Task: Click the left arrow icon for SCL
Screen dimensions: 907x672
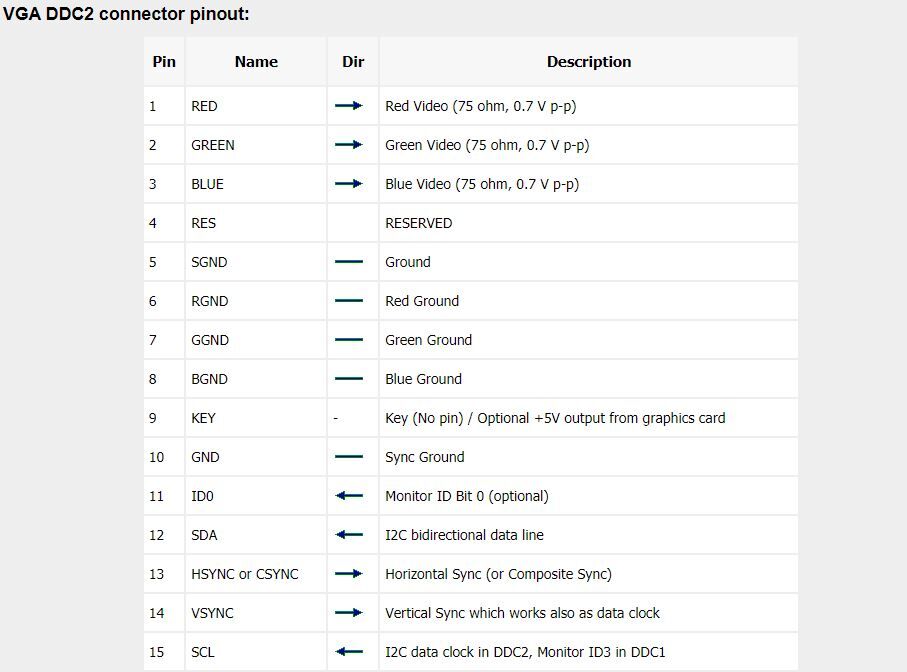Action: (x=349, y=652)
